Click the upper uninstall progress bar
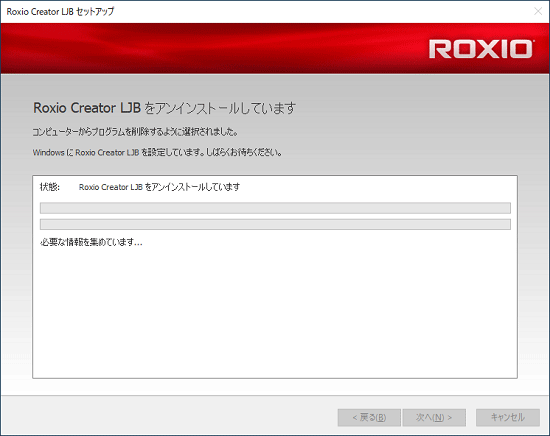 coord(275,208)
